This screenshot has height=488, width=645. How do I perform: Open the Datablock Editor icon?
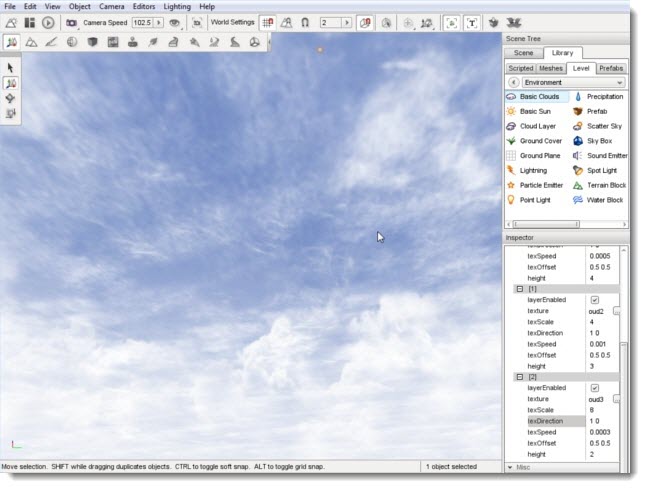[x=113, y=42]
